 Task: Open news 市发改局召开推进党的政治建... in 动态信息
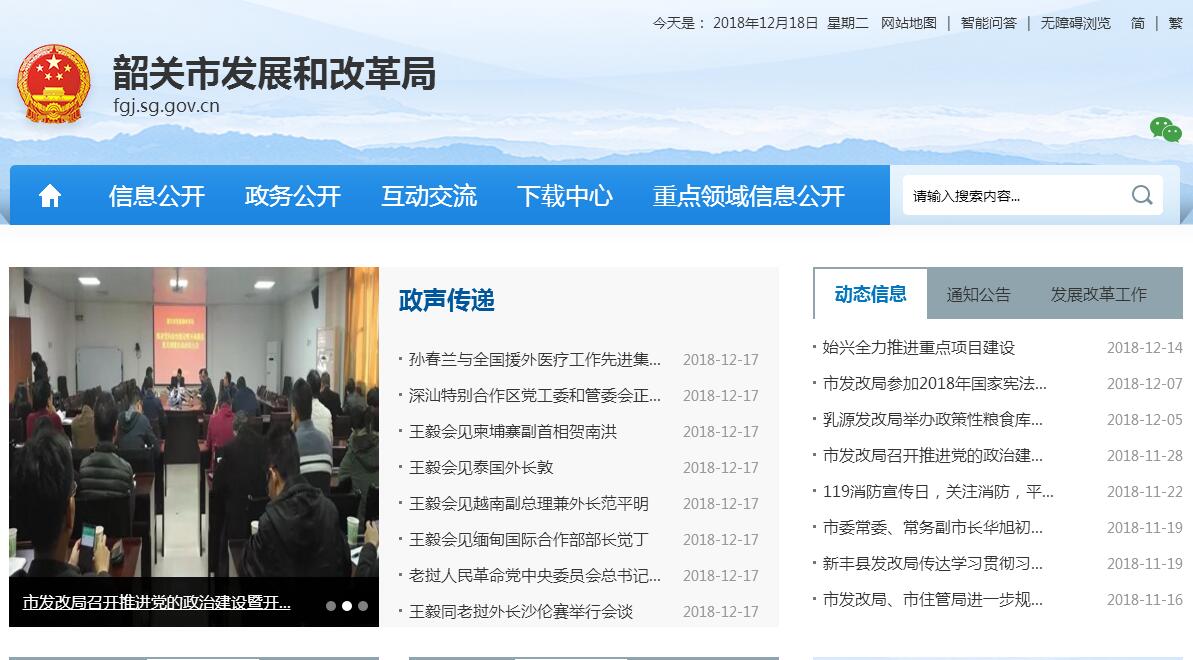pos(933,455)
